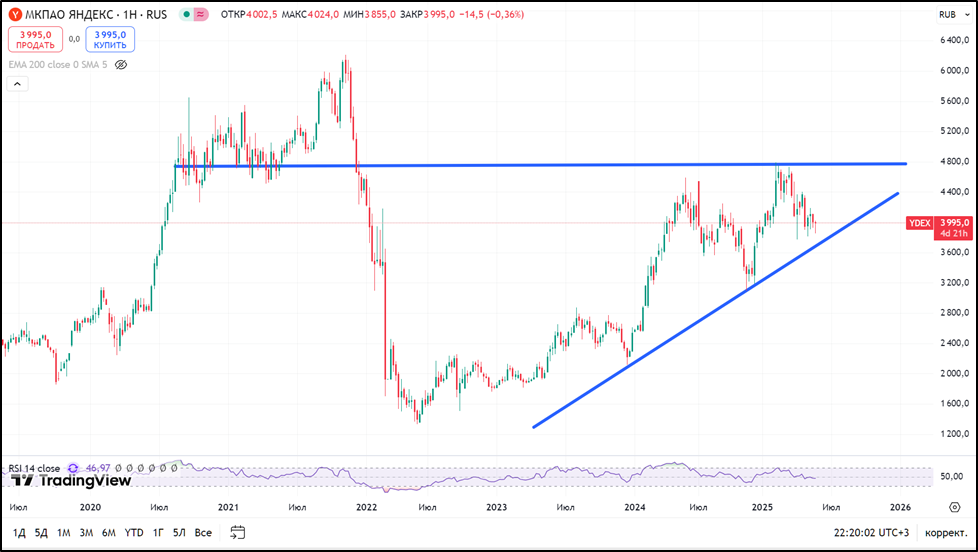Click the МИН low value 3855,0
Viewport: 978px width, 552px height.
pos(380,14)
